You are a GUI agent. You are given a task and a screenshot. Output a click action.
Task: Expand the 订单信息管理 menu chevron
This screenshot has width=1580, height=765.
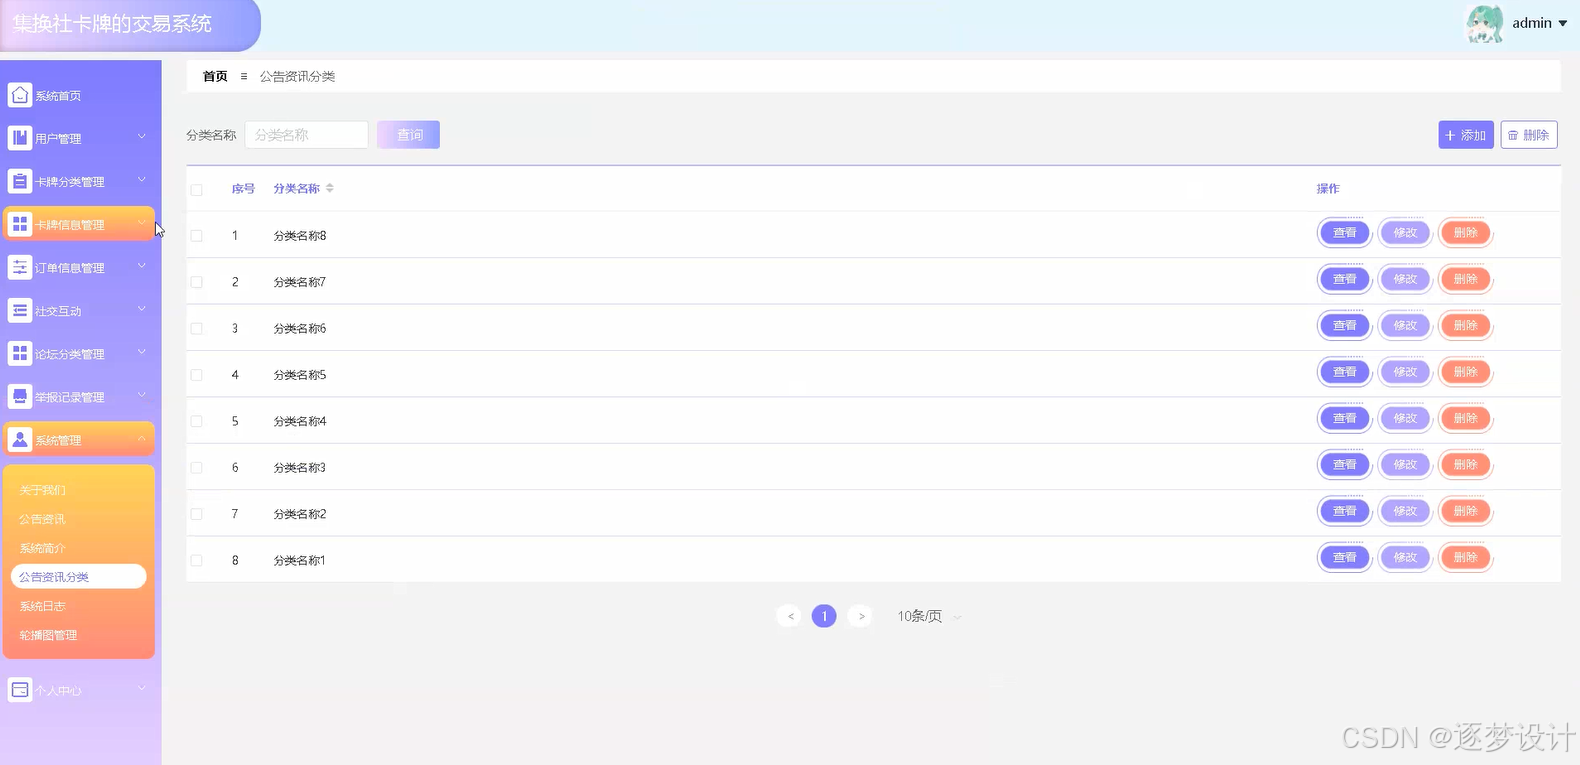tap(142, 265)
